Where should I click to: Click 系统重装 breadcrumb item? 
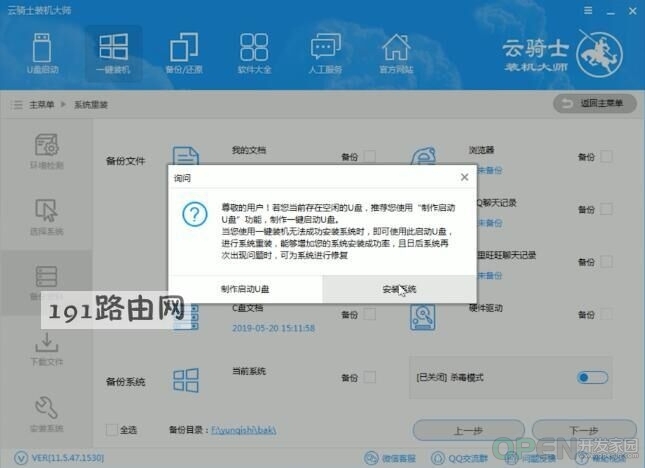[90, 104]
